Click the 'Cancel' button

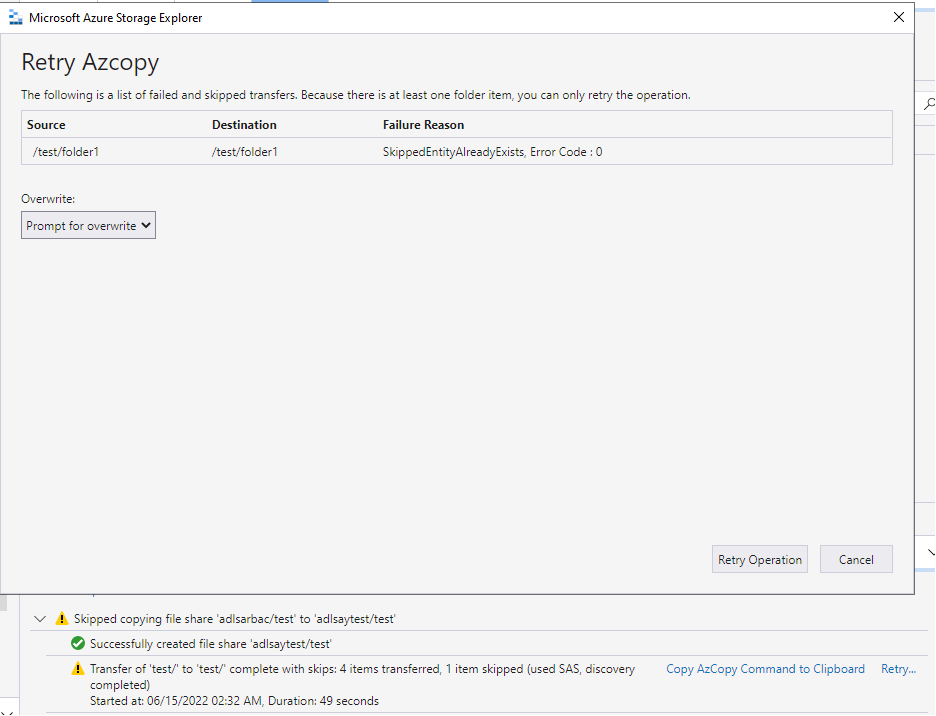856,559
